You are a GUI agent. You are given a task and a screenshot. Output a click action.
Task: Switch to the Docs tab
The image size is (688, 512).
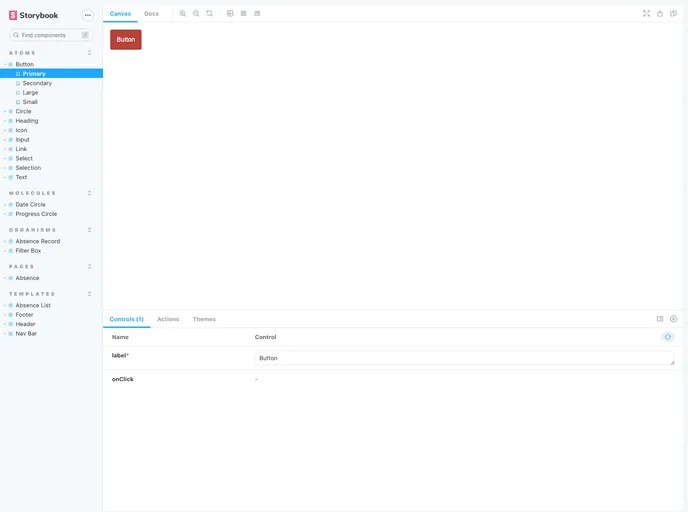click(151, 13)
